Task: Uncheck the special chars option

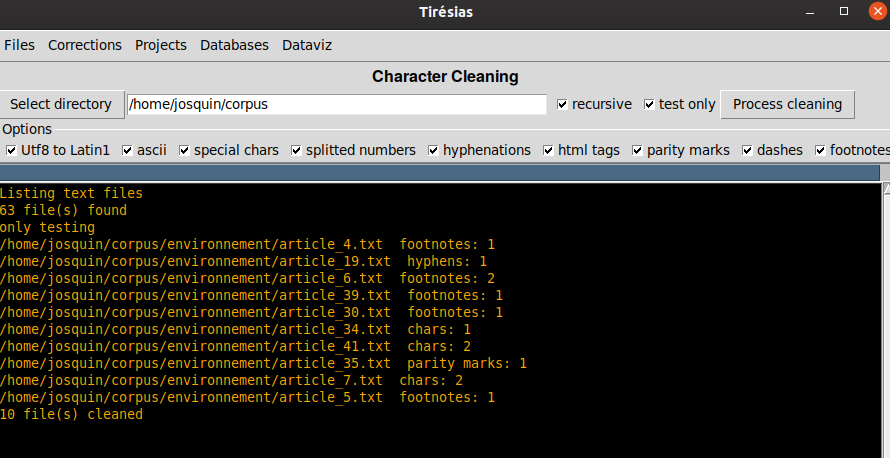Action: [184, 150]
